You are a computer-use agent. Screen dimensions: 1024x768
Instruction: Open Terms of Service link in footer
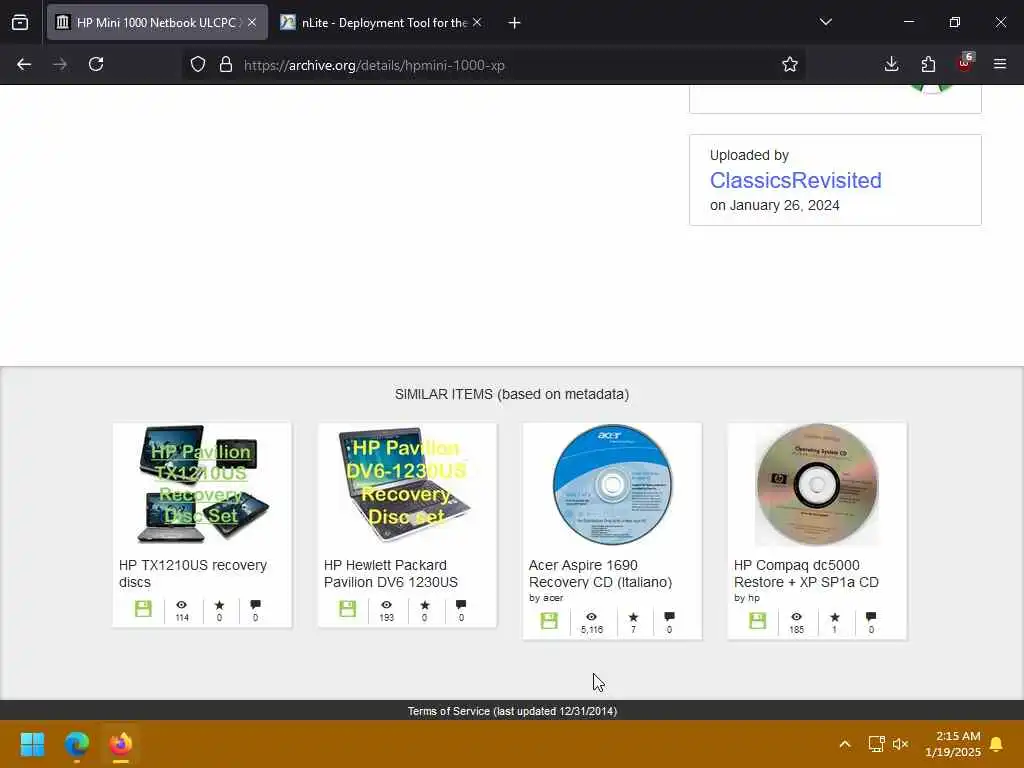512,711
